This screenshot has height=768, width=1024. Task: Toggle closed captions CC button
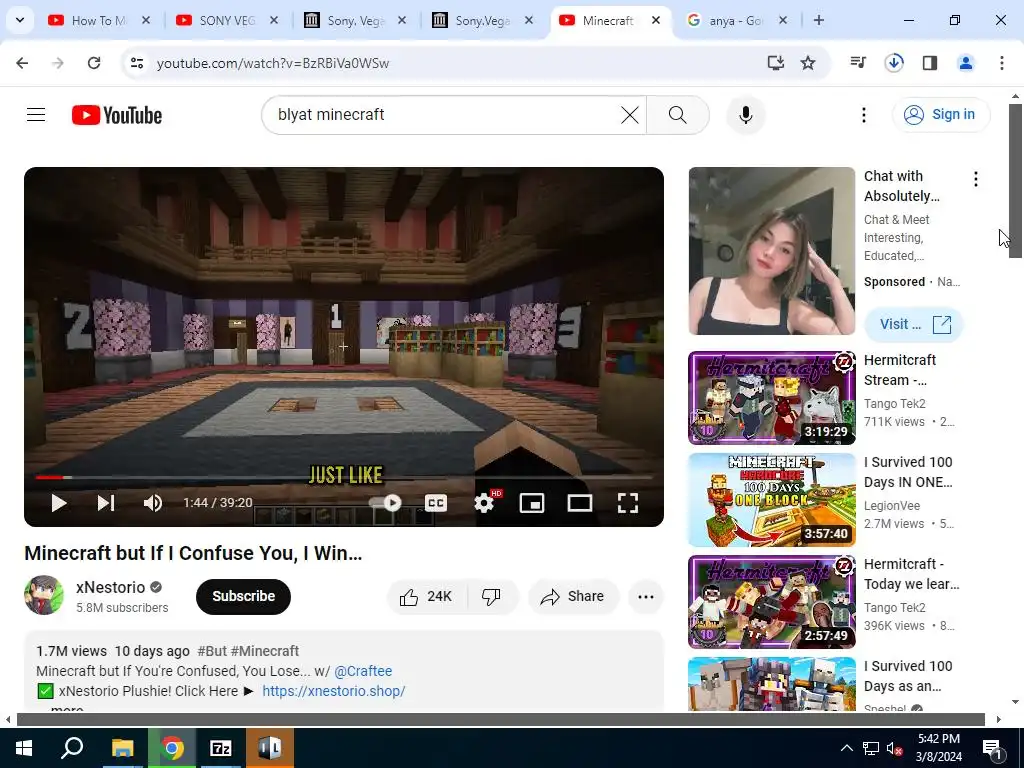436,503
